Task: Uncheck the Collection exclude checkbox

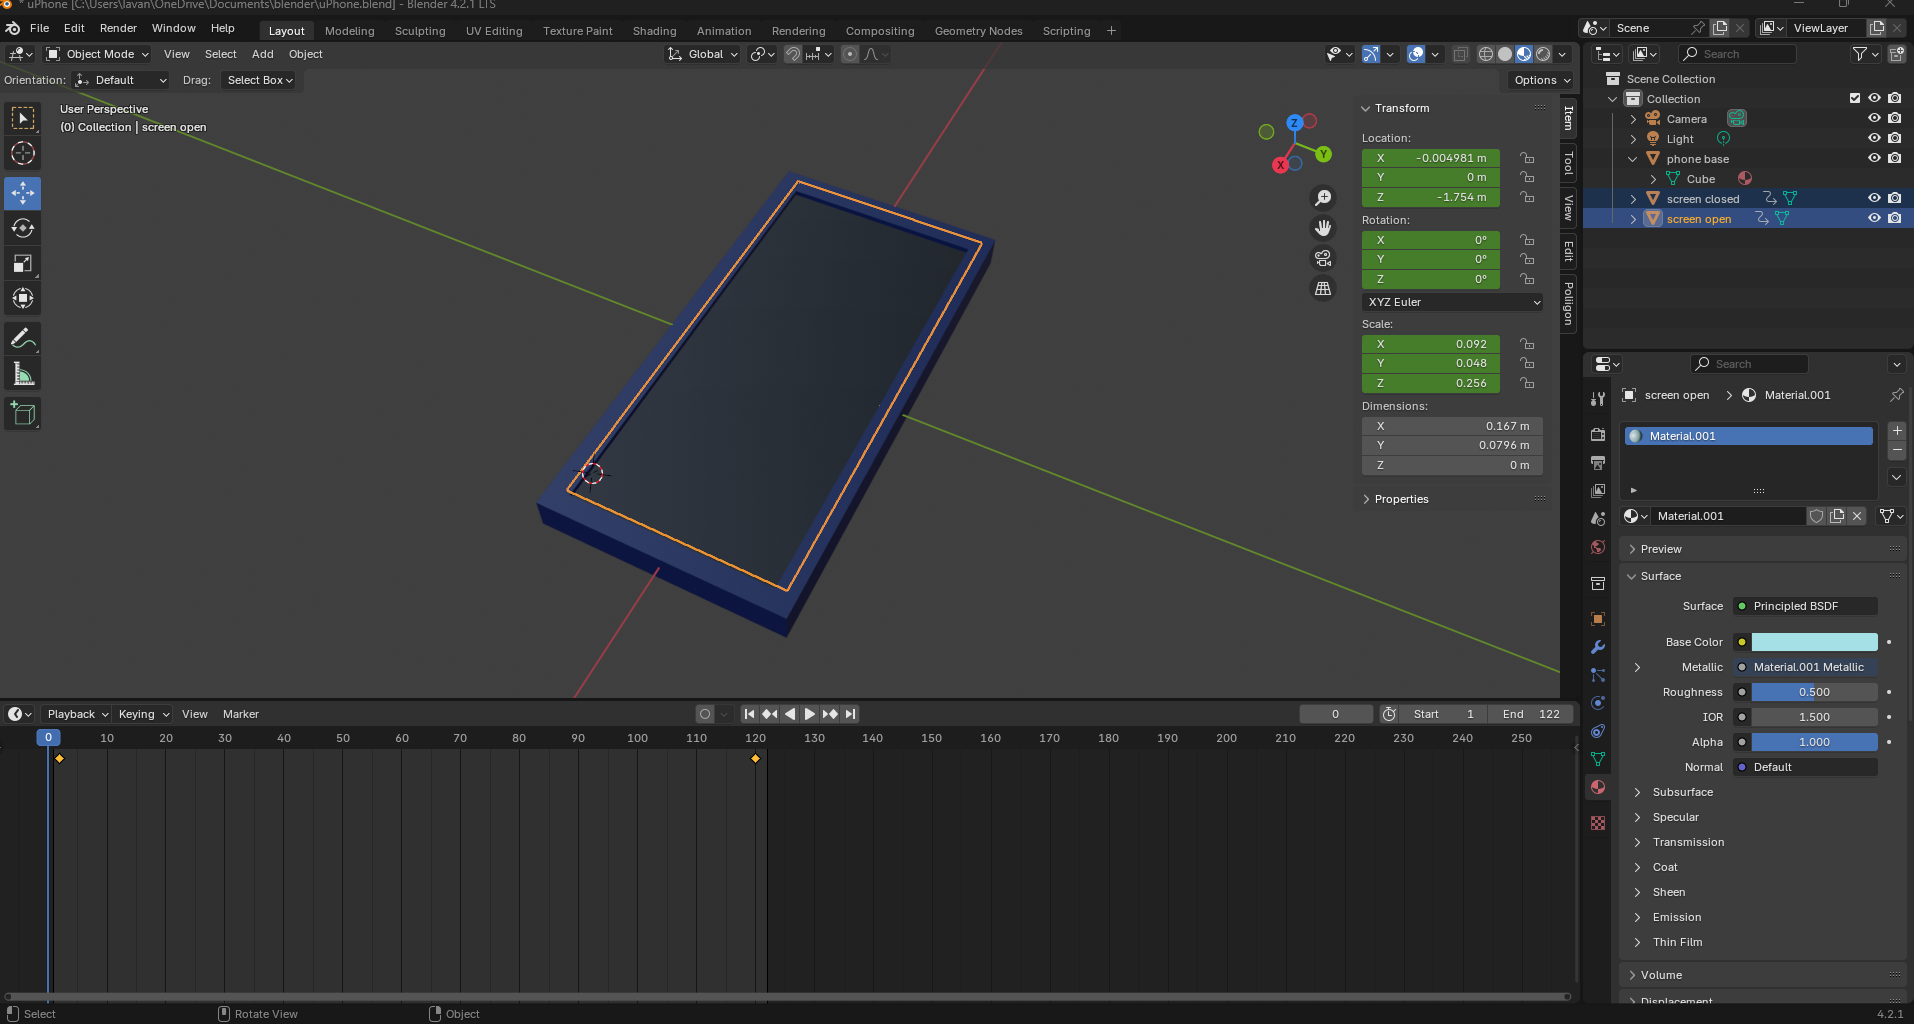Action: pos(1855,98)
